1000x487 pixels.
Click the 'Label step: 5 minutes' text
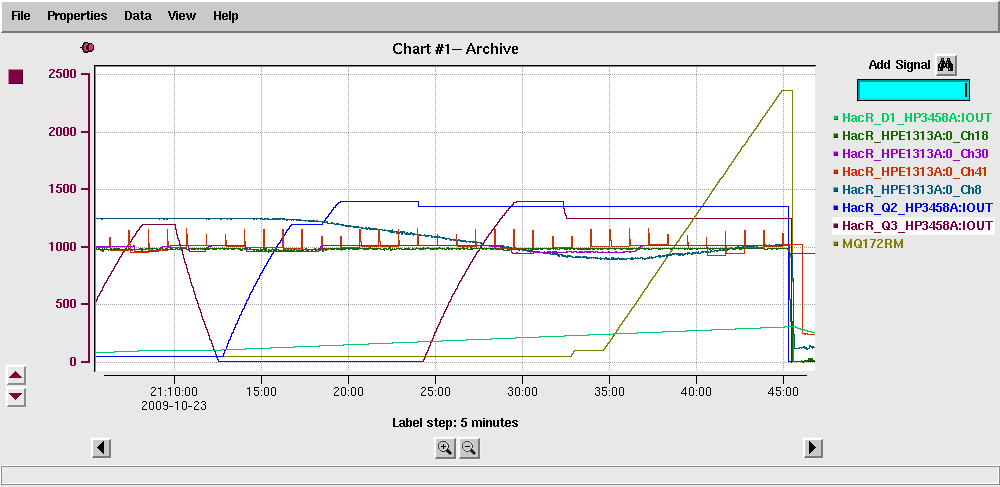(455, 423)
